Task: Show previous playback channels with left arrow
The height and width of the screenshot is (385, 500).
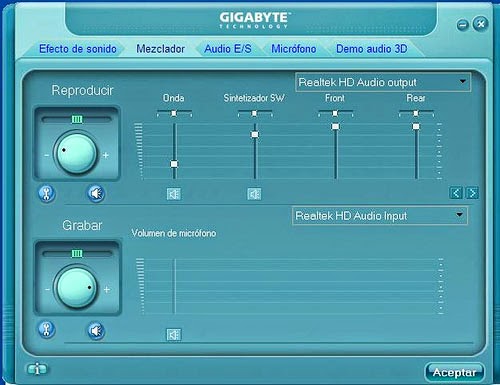Action: pyautogui.click(x=456, y=193)
